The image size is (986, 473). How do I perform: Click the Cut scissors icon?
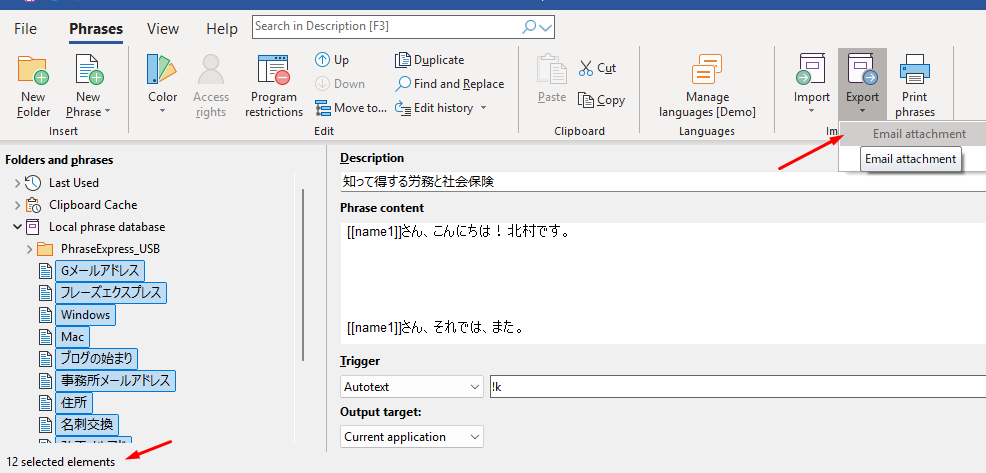click(x=586, y=68)
